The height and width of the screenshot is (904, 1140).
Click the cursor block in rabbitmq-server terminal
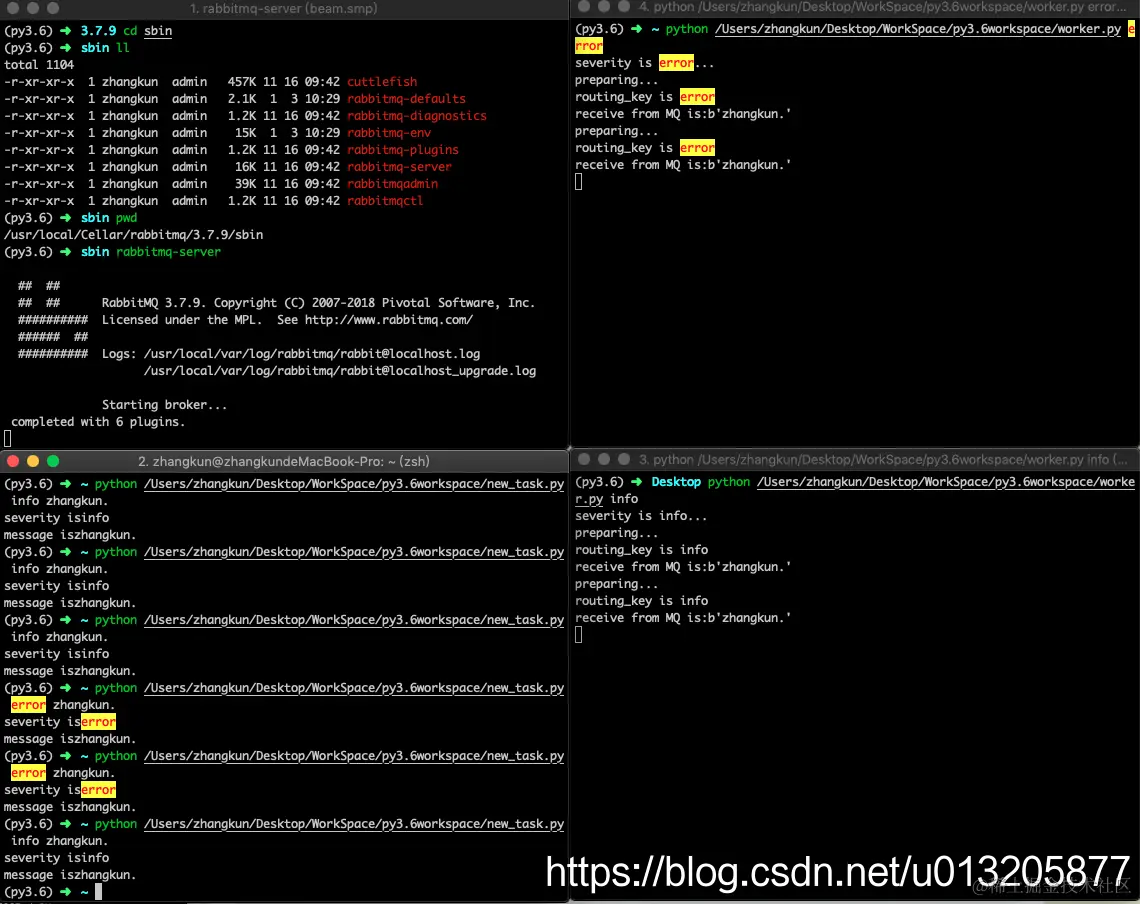tap(7, 439)
